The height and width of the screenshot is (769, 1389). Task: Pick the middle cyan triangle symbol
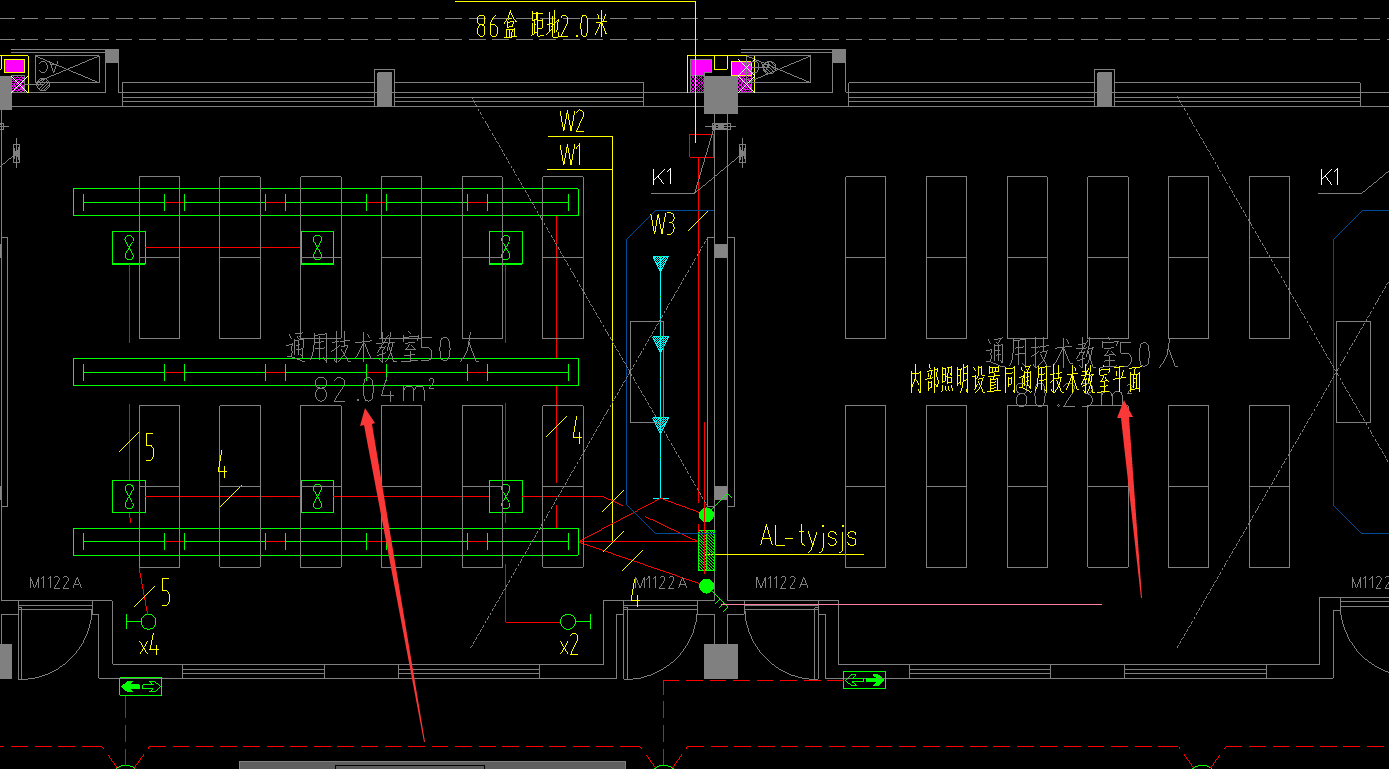click(660, 344)
